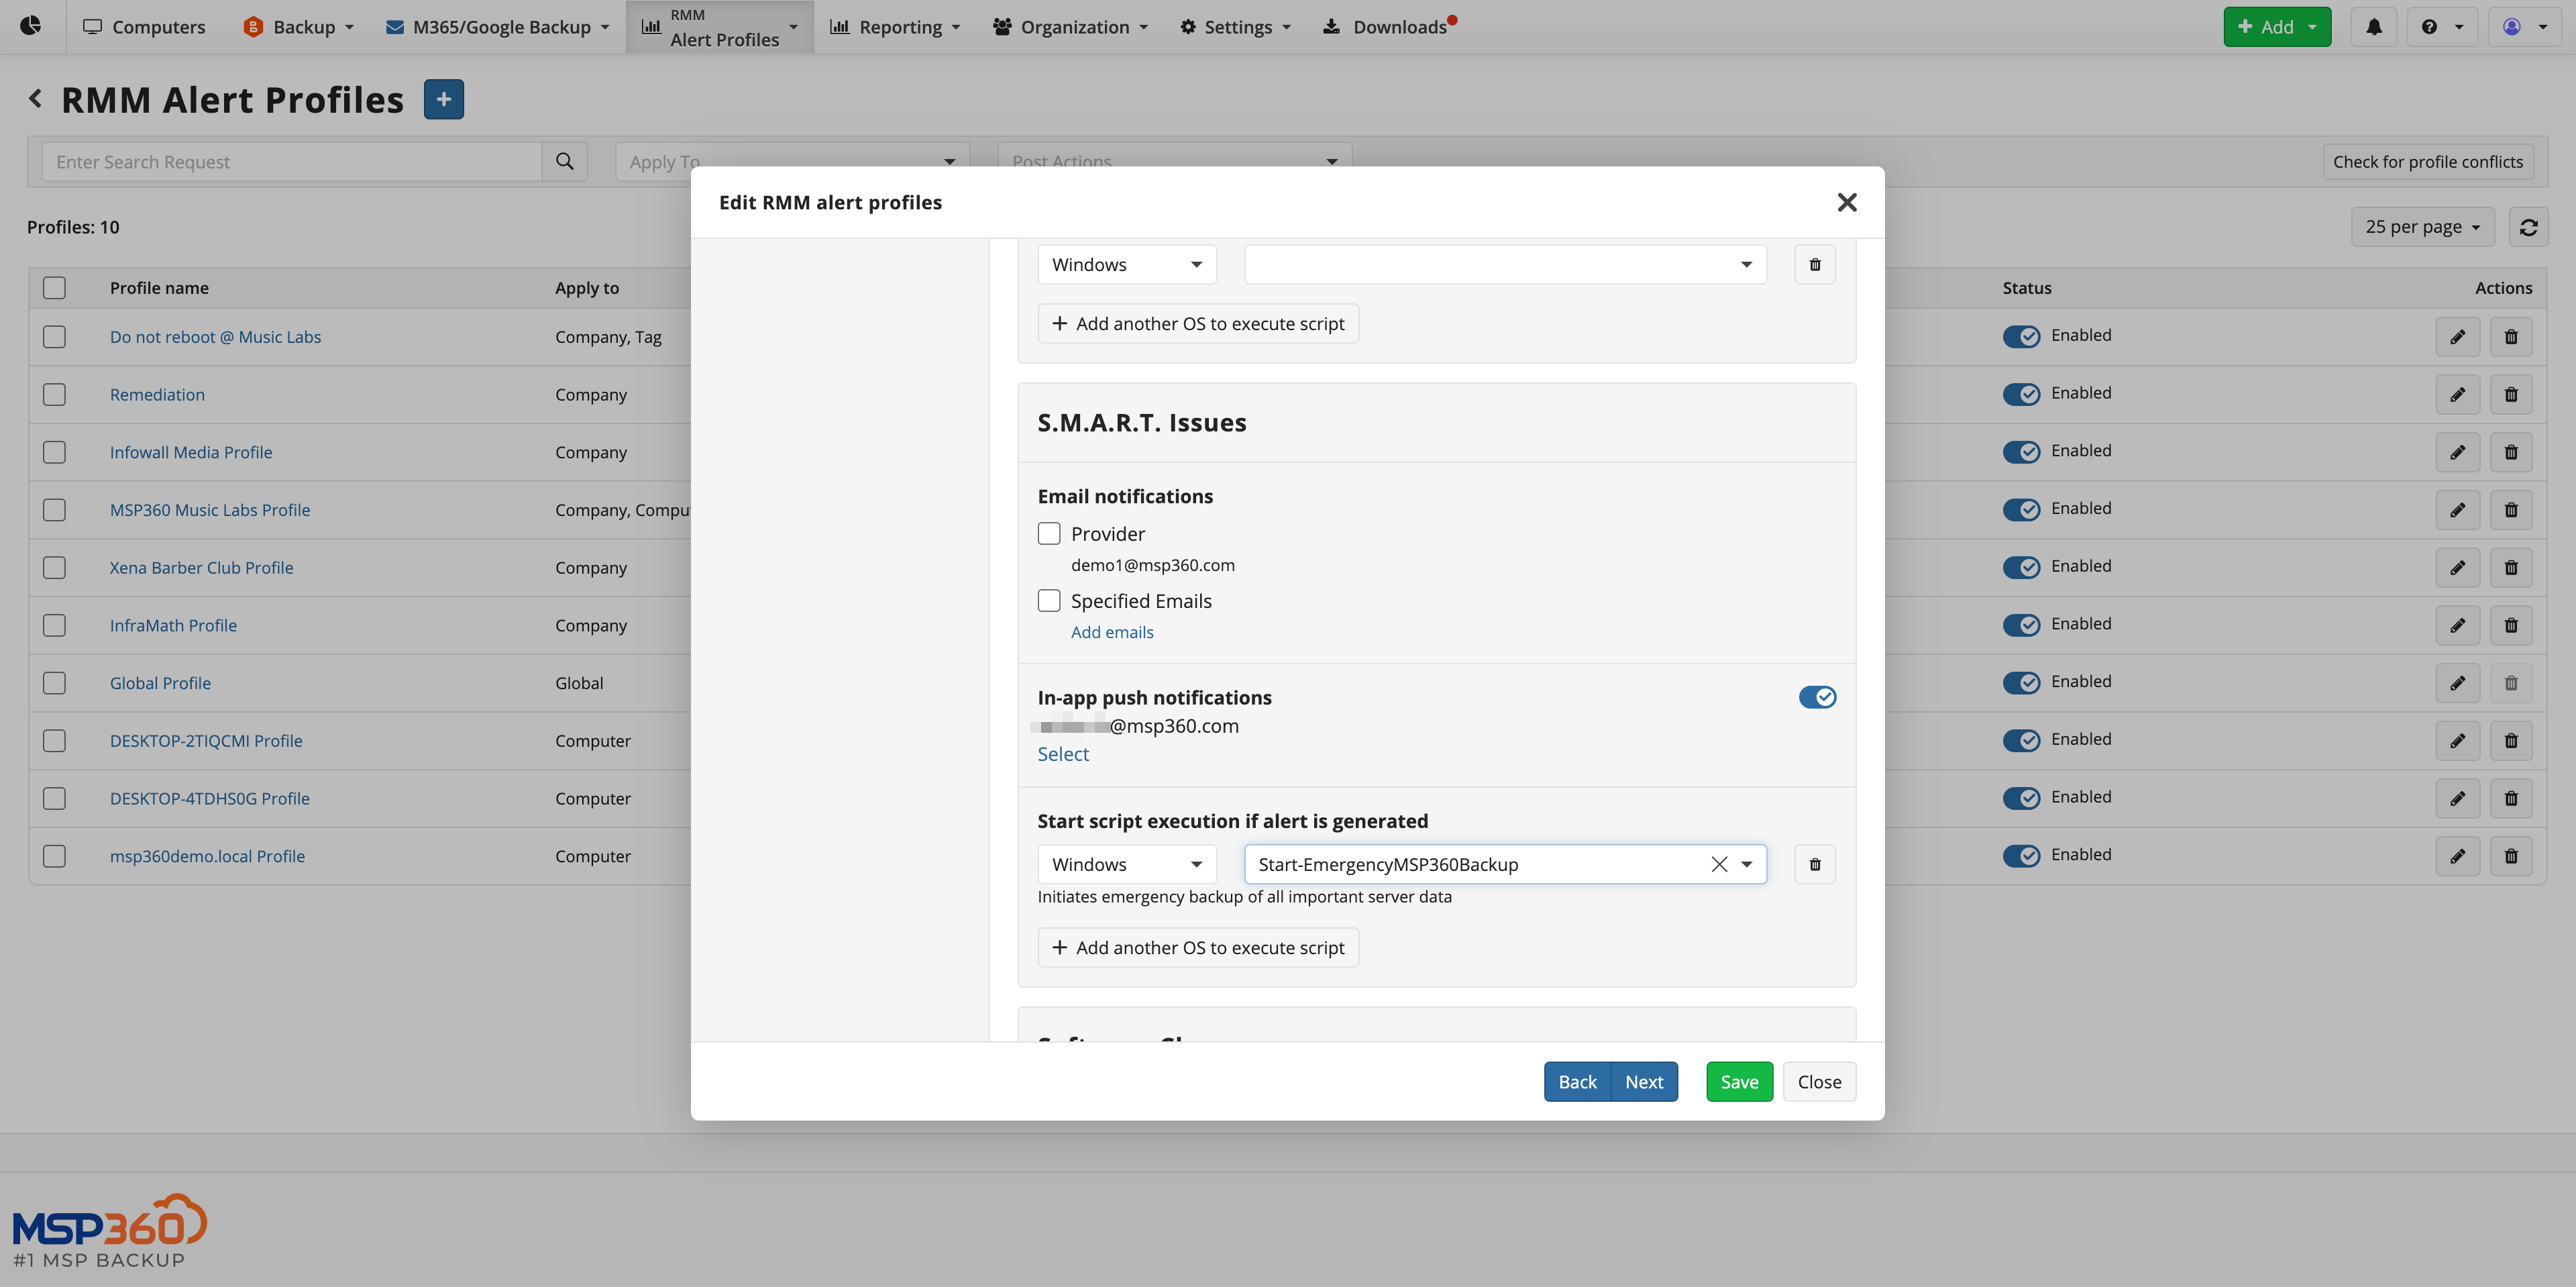Open the Post Actions filter dropdown

pyautogui.click(x=1174, y=161)
